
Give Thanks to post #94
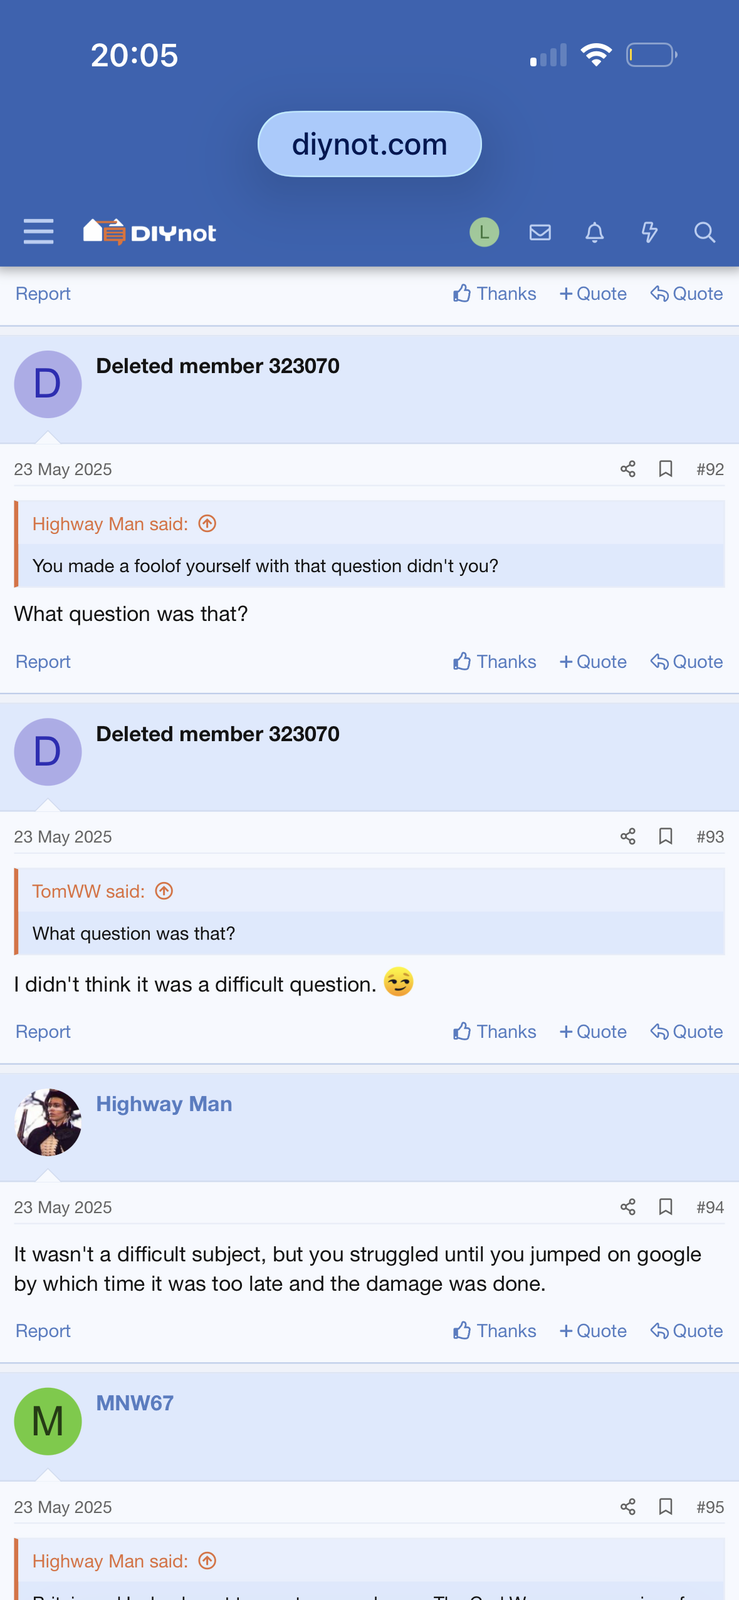pos(494,1331)
